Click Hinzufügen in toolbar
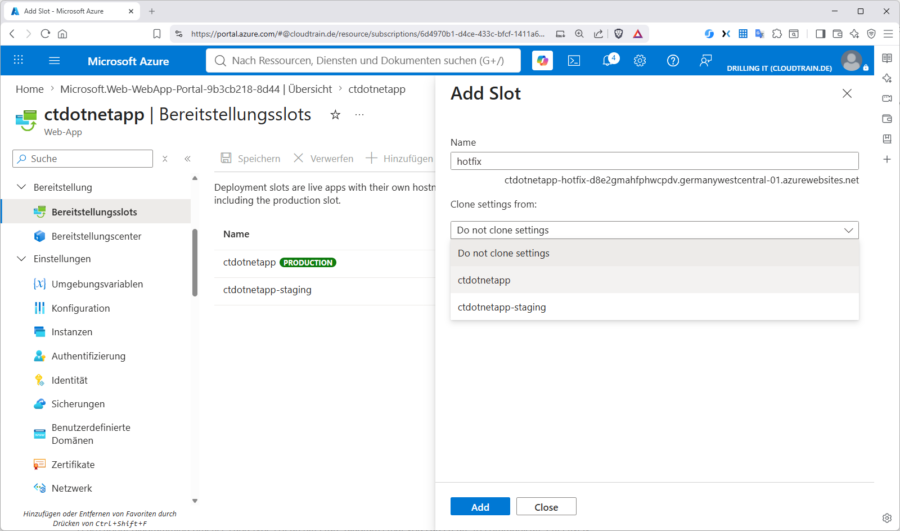 coord(400,158)
